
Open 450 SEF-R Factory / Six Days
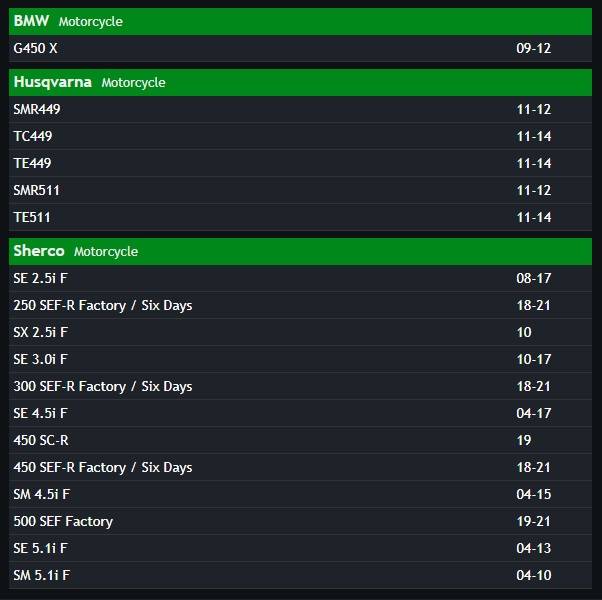click(x=300, y=468)
